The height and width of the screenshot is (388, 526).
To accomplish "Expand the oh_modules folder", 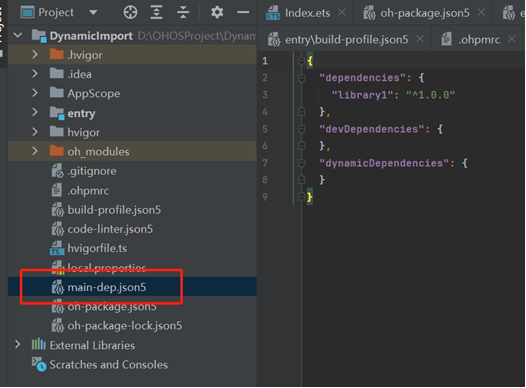I will coord(35,151).
